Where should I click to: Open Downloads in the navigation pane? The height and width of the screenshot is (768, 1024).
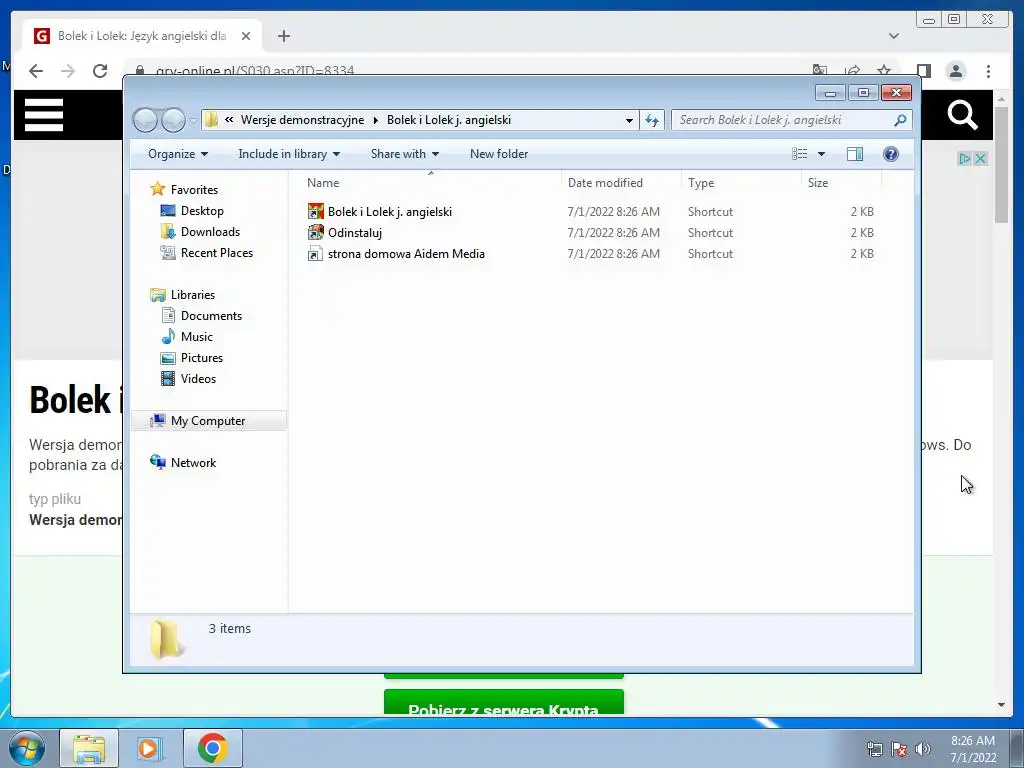pos(210,232)
